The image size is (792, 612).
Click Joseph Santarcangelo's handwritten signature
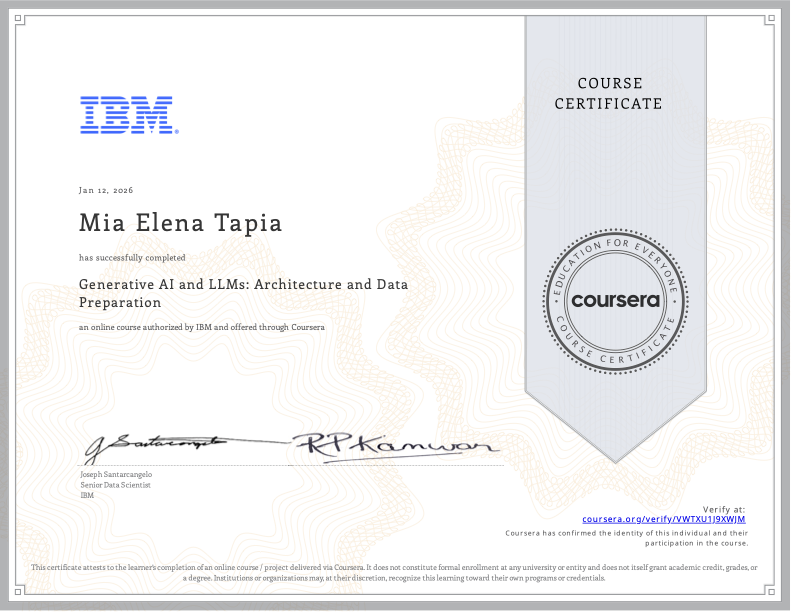(155, 443)
